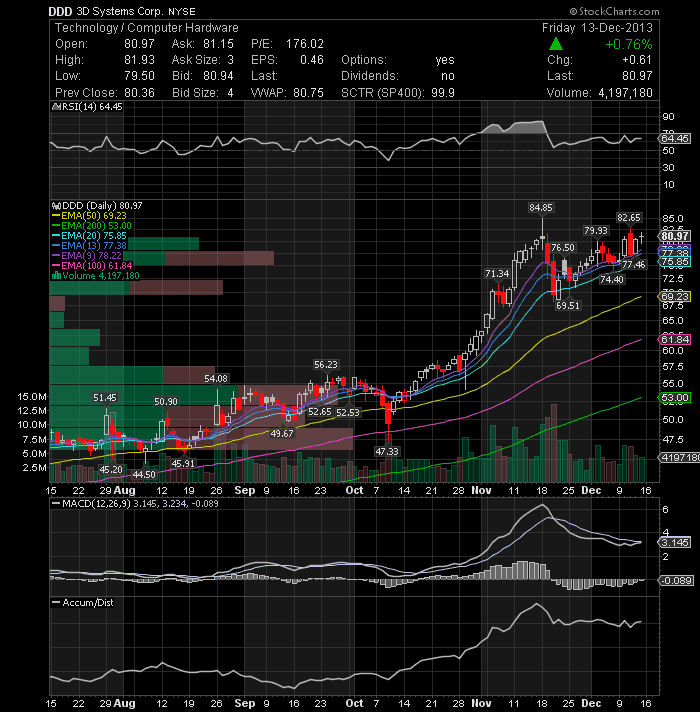Image resolution: width=700 pixels, height=712 pixels.
Task: Click the RSI area icon beside RSI(14)
Action: tap(57, 107)
